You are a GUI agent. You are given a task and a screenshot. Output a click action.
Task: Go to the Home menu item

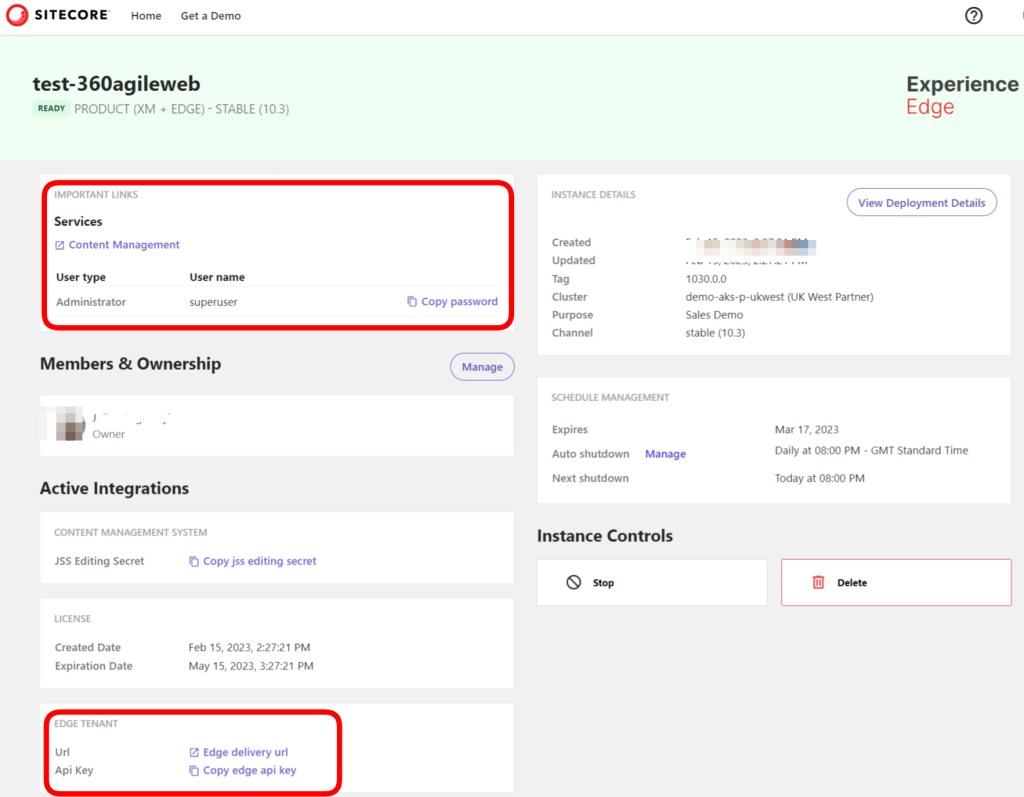[x=146, y=16]
